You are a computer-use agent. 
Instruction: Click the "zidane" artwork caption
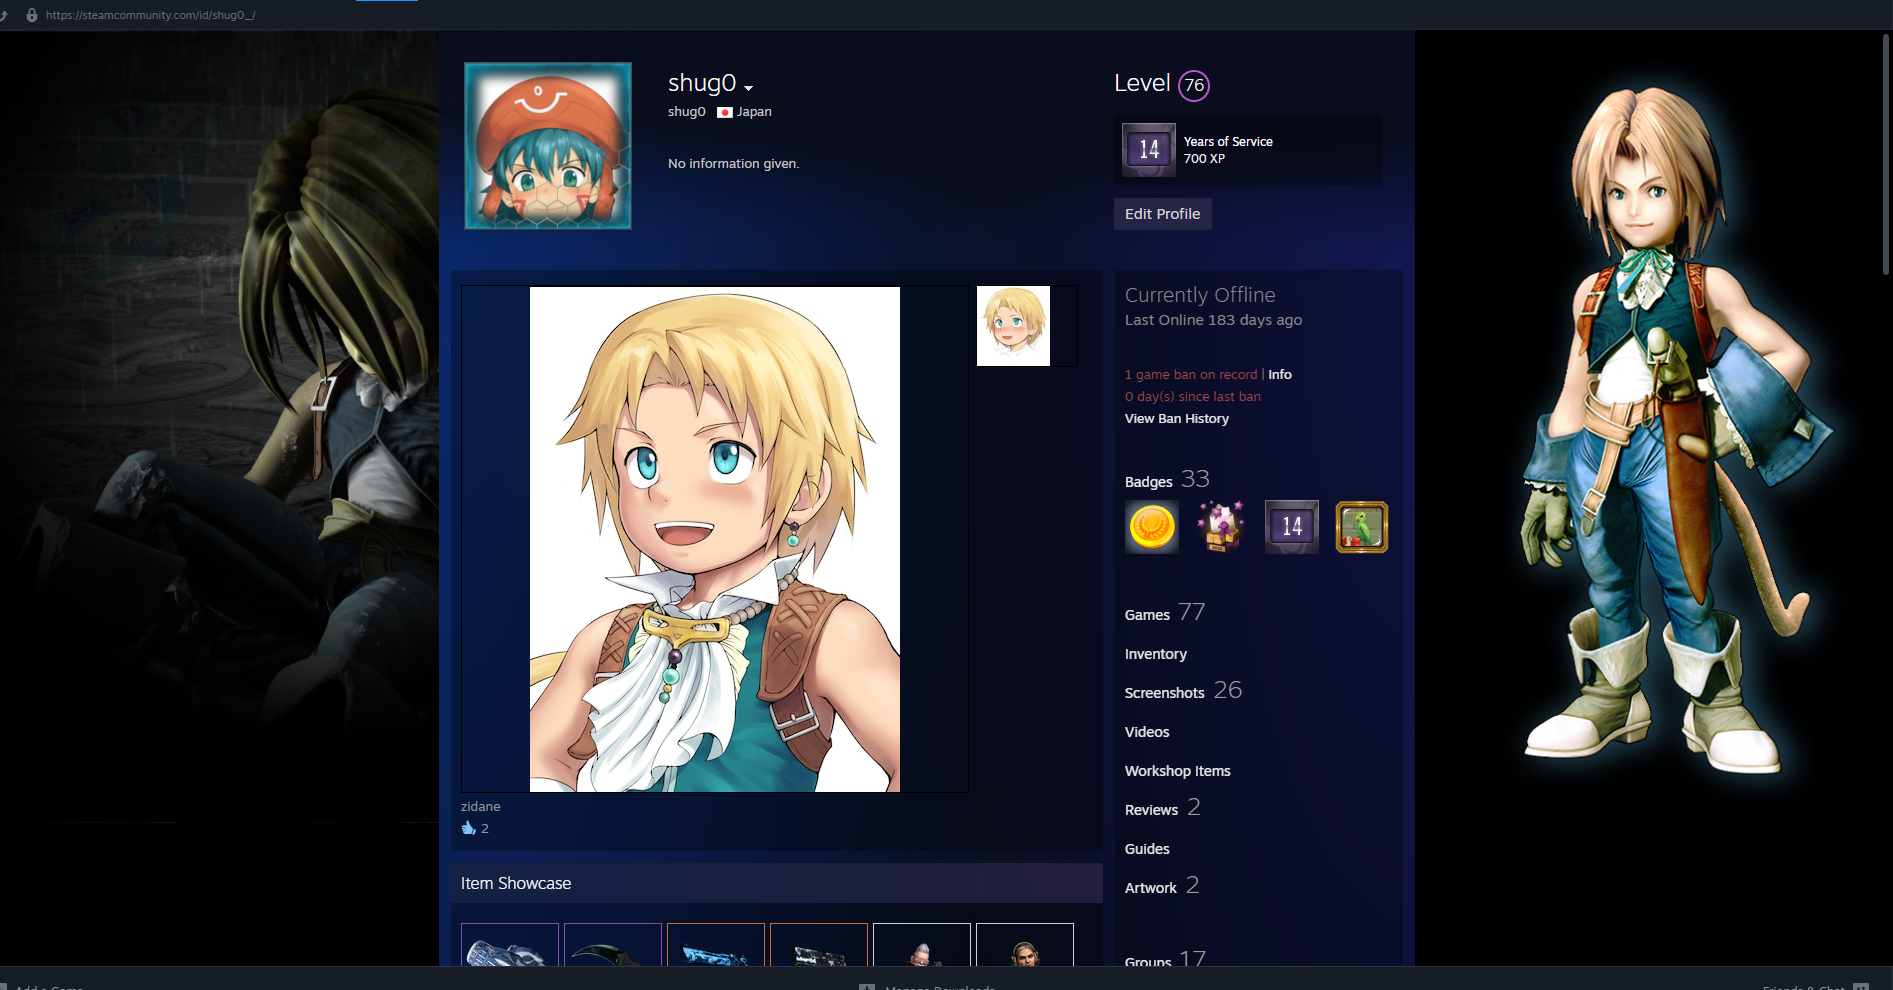(x=481, y=806)
